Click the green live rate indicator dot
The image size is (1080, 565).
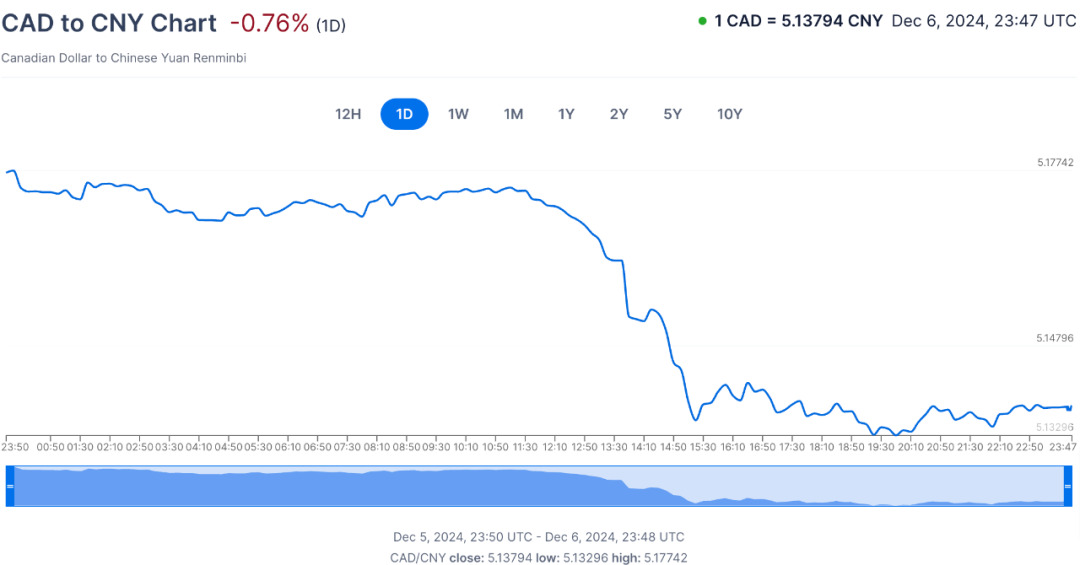coord(703,20)
